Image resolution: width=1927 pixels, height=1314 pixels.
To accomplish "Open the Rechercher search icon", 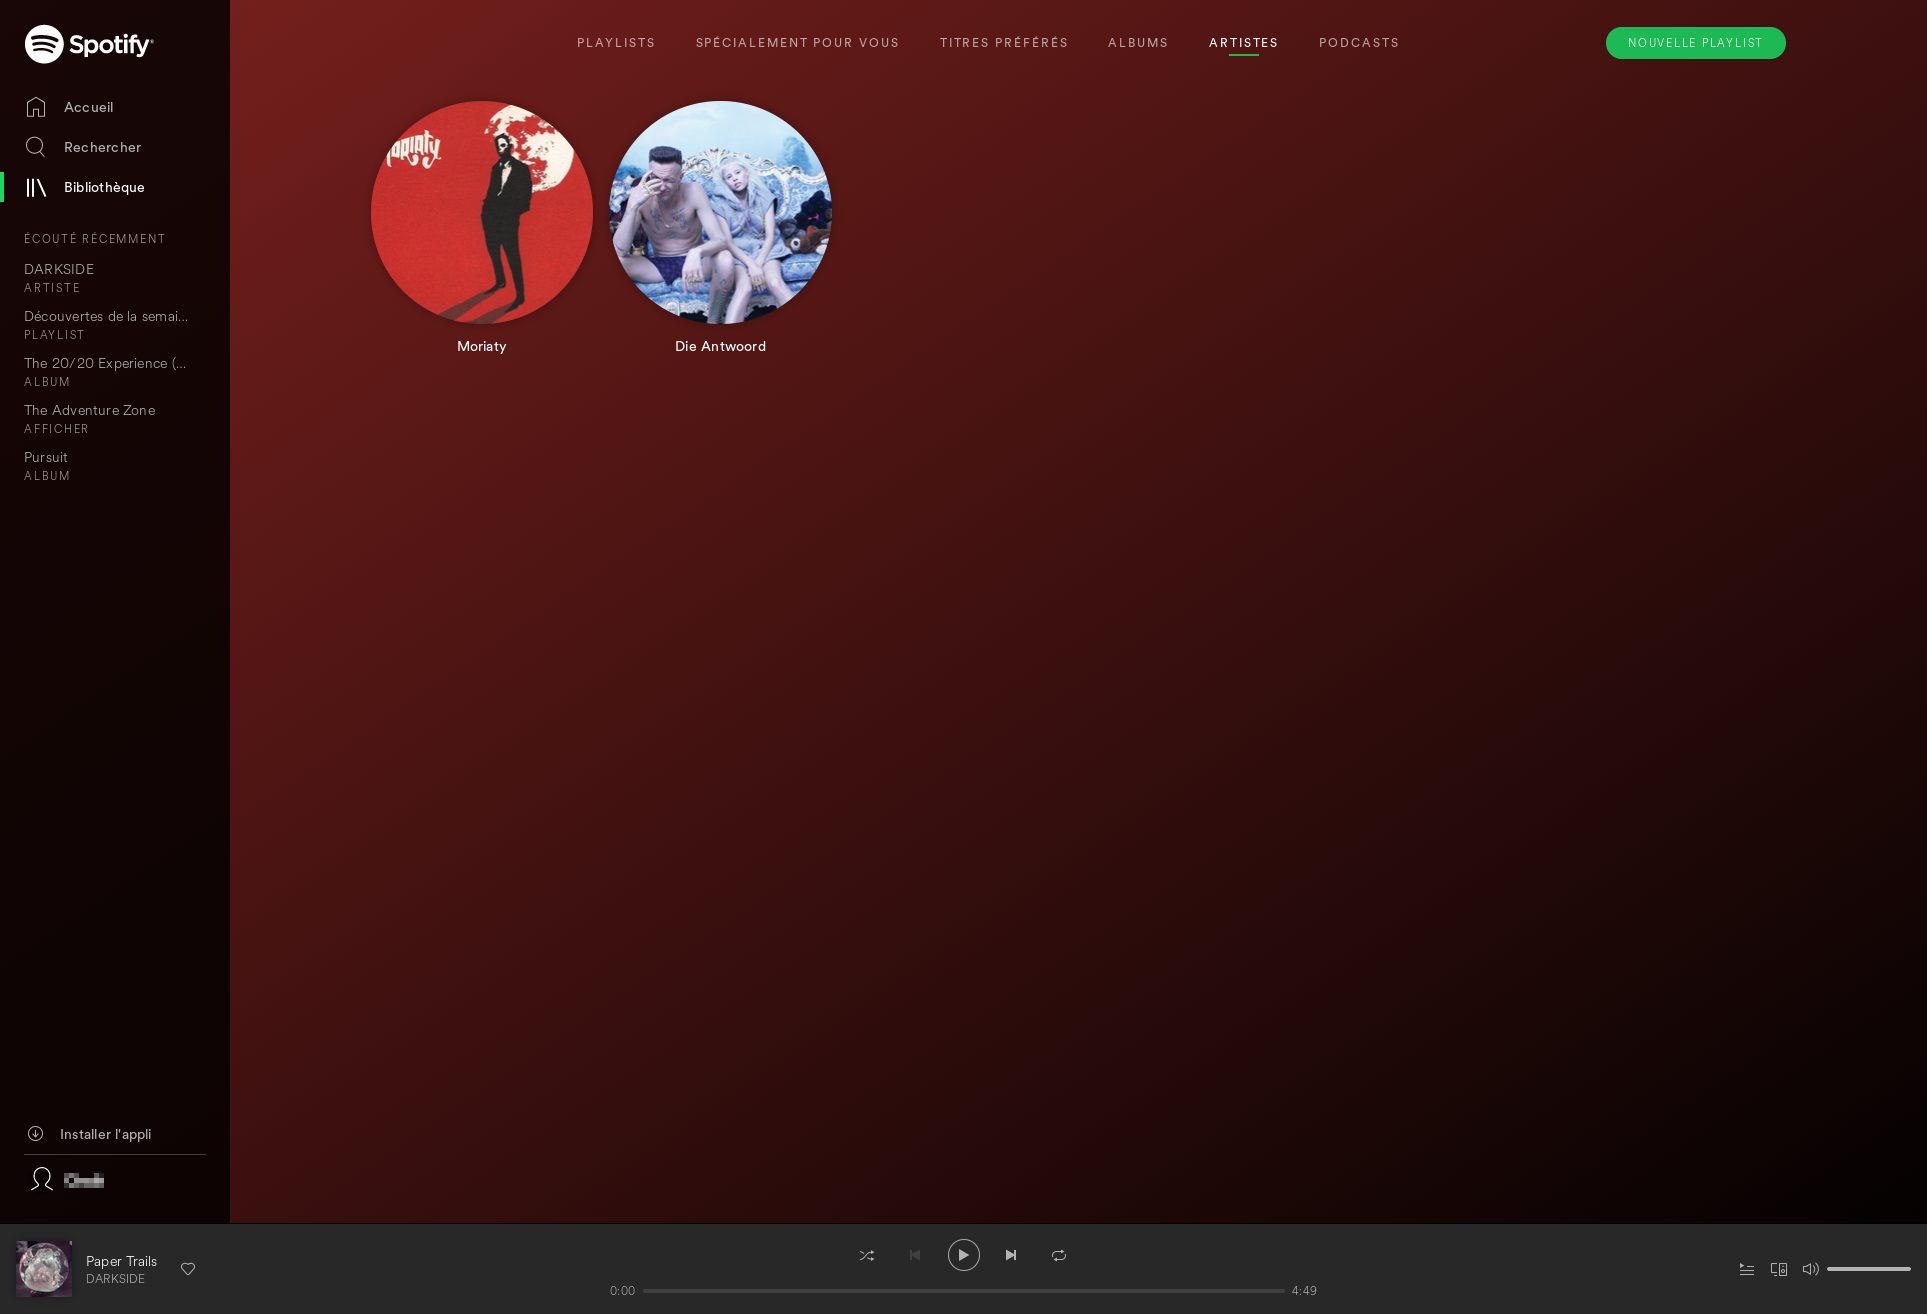I will 36,147.
